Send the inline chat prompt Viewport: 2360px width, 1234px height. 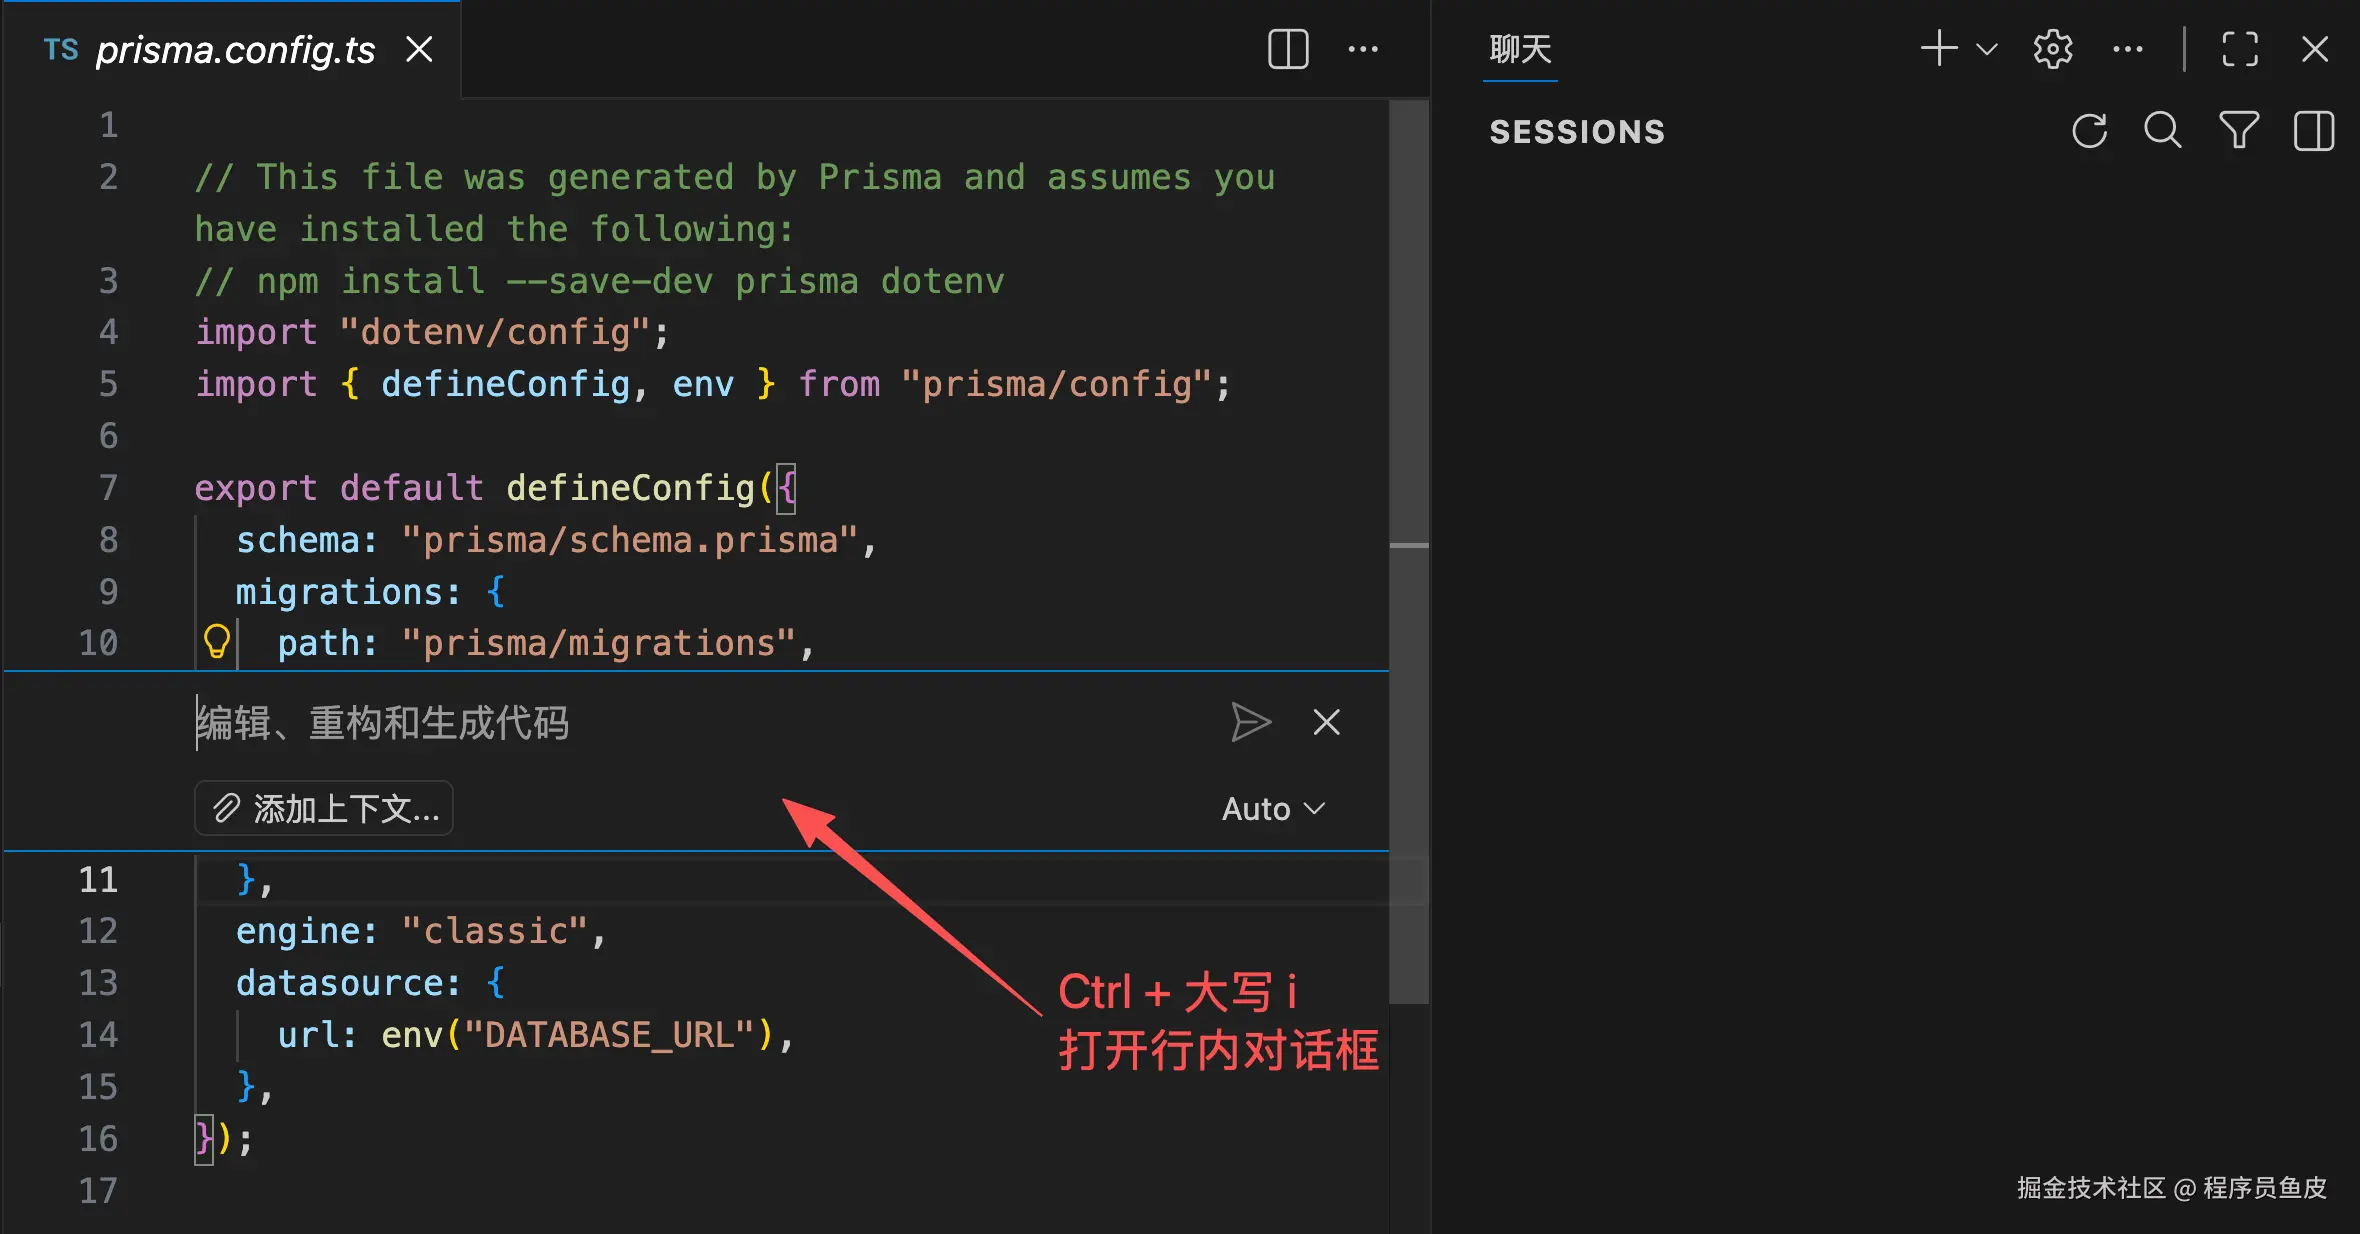1250,722
